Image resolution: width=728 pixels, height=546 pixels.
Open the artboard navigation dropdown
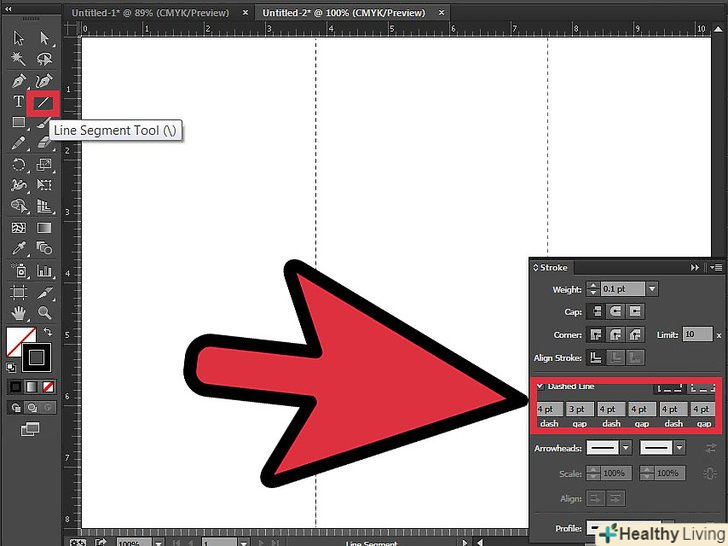click(244, 543)
